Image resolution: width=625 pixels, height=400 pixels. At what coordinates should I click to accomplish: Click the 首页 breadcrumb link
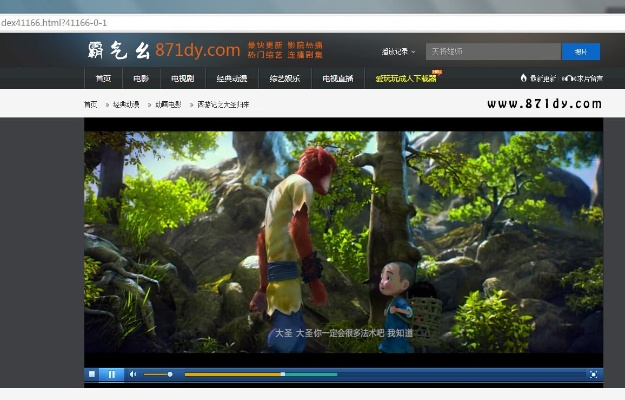[x=91, y=104]
